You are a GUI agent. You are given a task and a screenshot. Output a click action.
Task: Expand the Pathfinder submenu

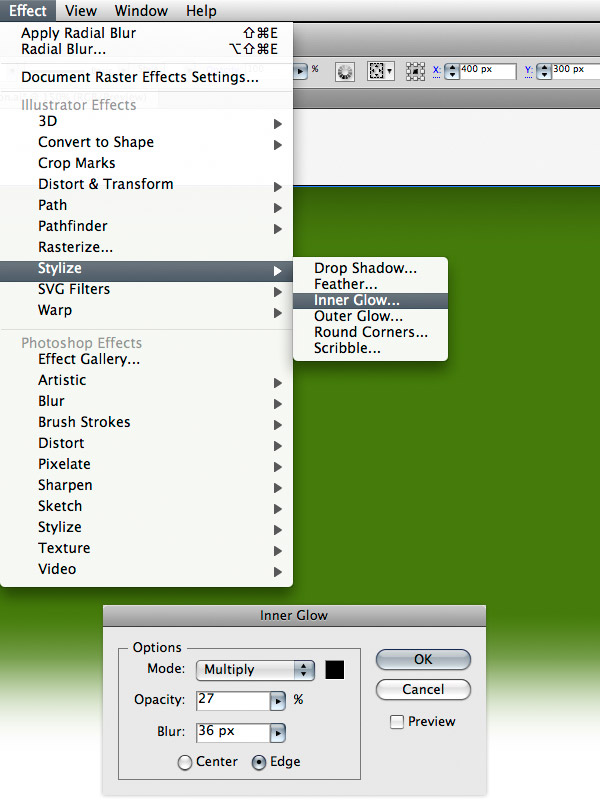click(x=146, y=226)
